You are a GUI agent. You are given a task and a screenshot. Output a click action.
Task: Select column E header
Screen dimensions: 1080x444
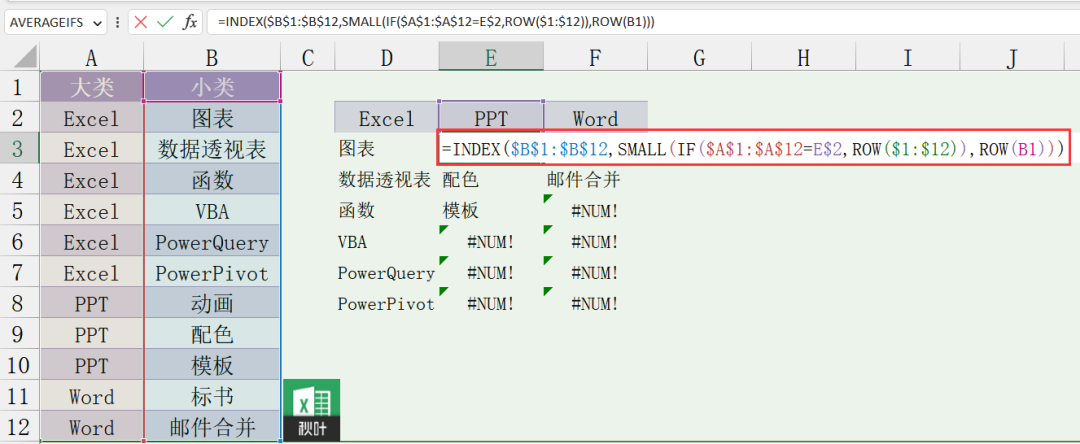tap(491, 57)
